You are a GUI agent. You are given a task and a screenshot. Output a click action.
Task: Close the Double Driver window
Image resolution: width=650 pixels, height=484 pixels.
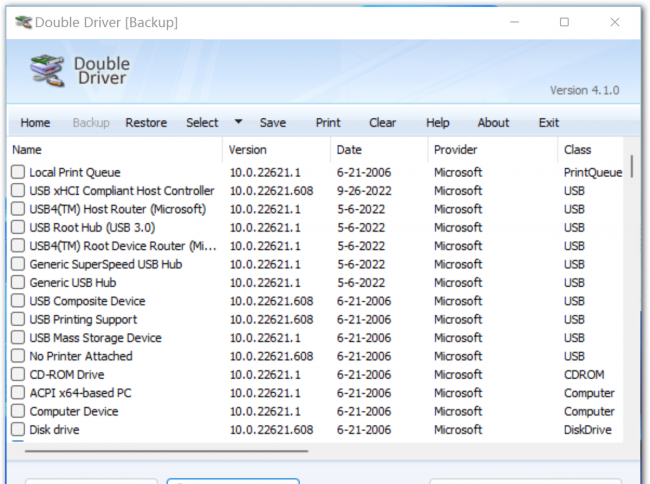[615, 22]
